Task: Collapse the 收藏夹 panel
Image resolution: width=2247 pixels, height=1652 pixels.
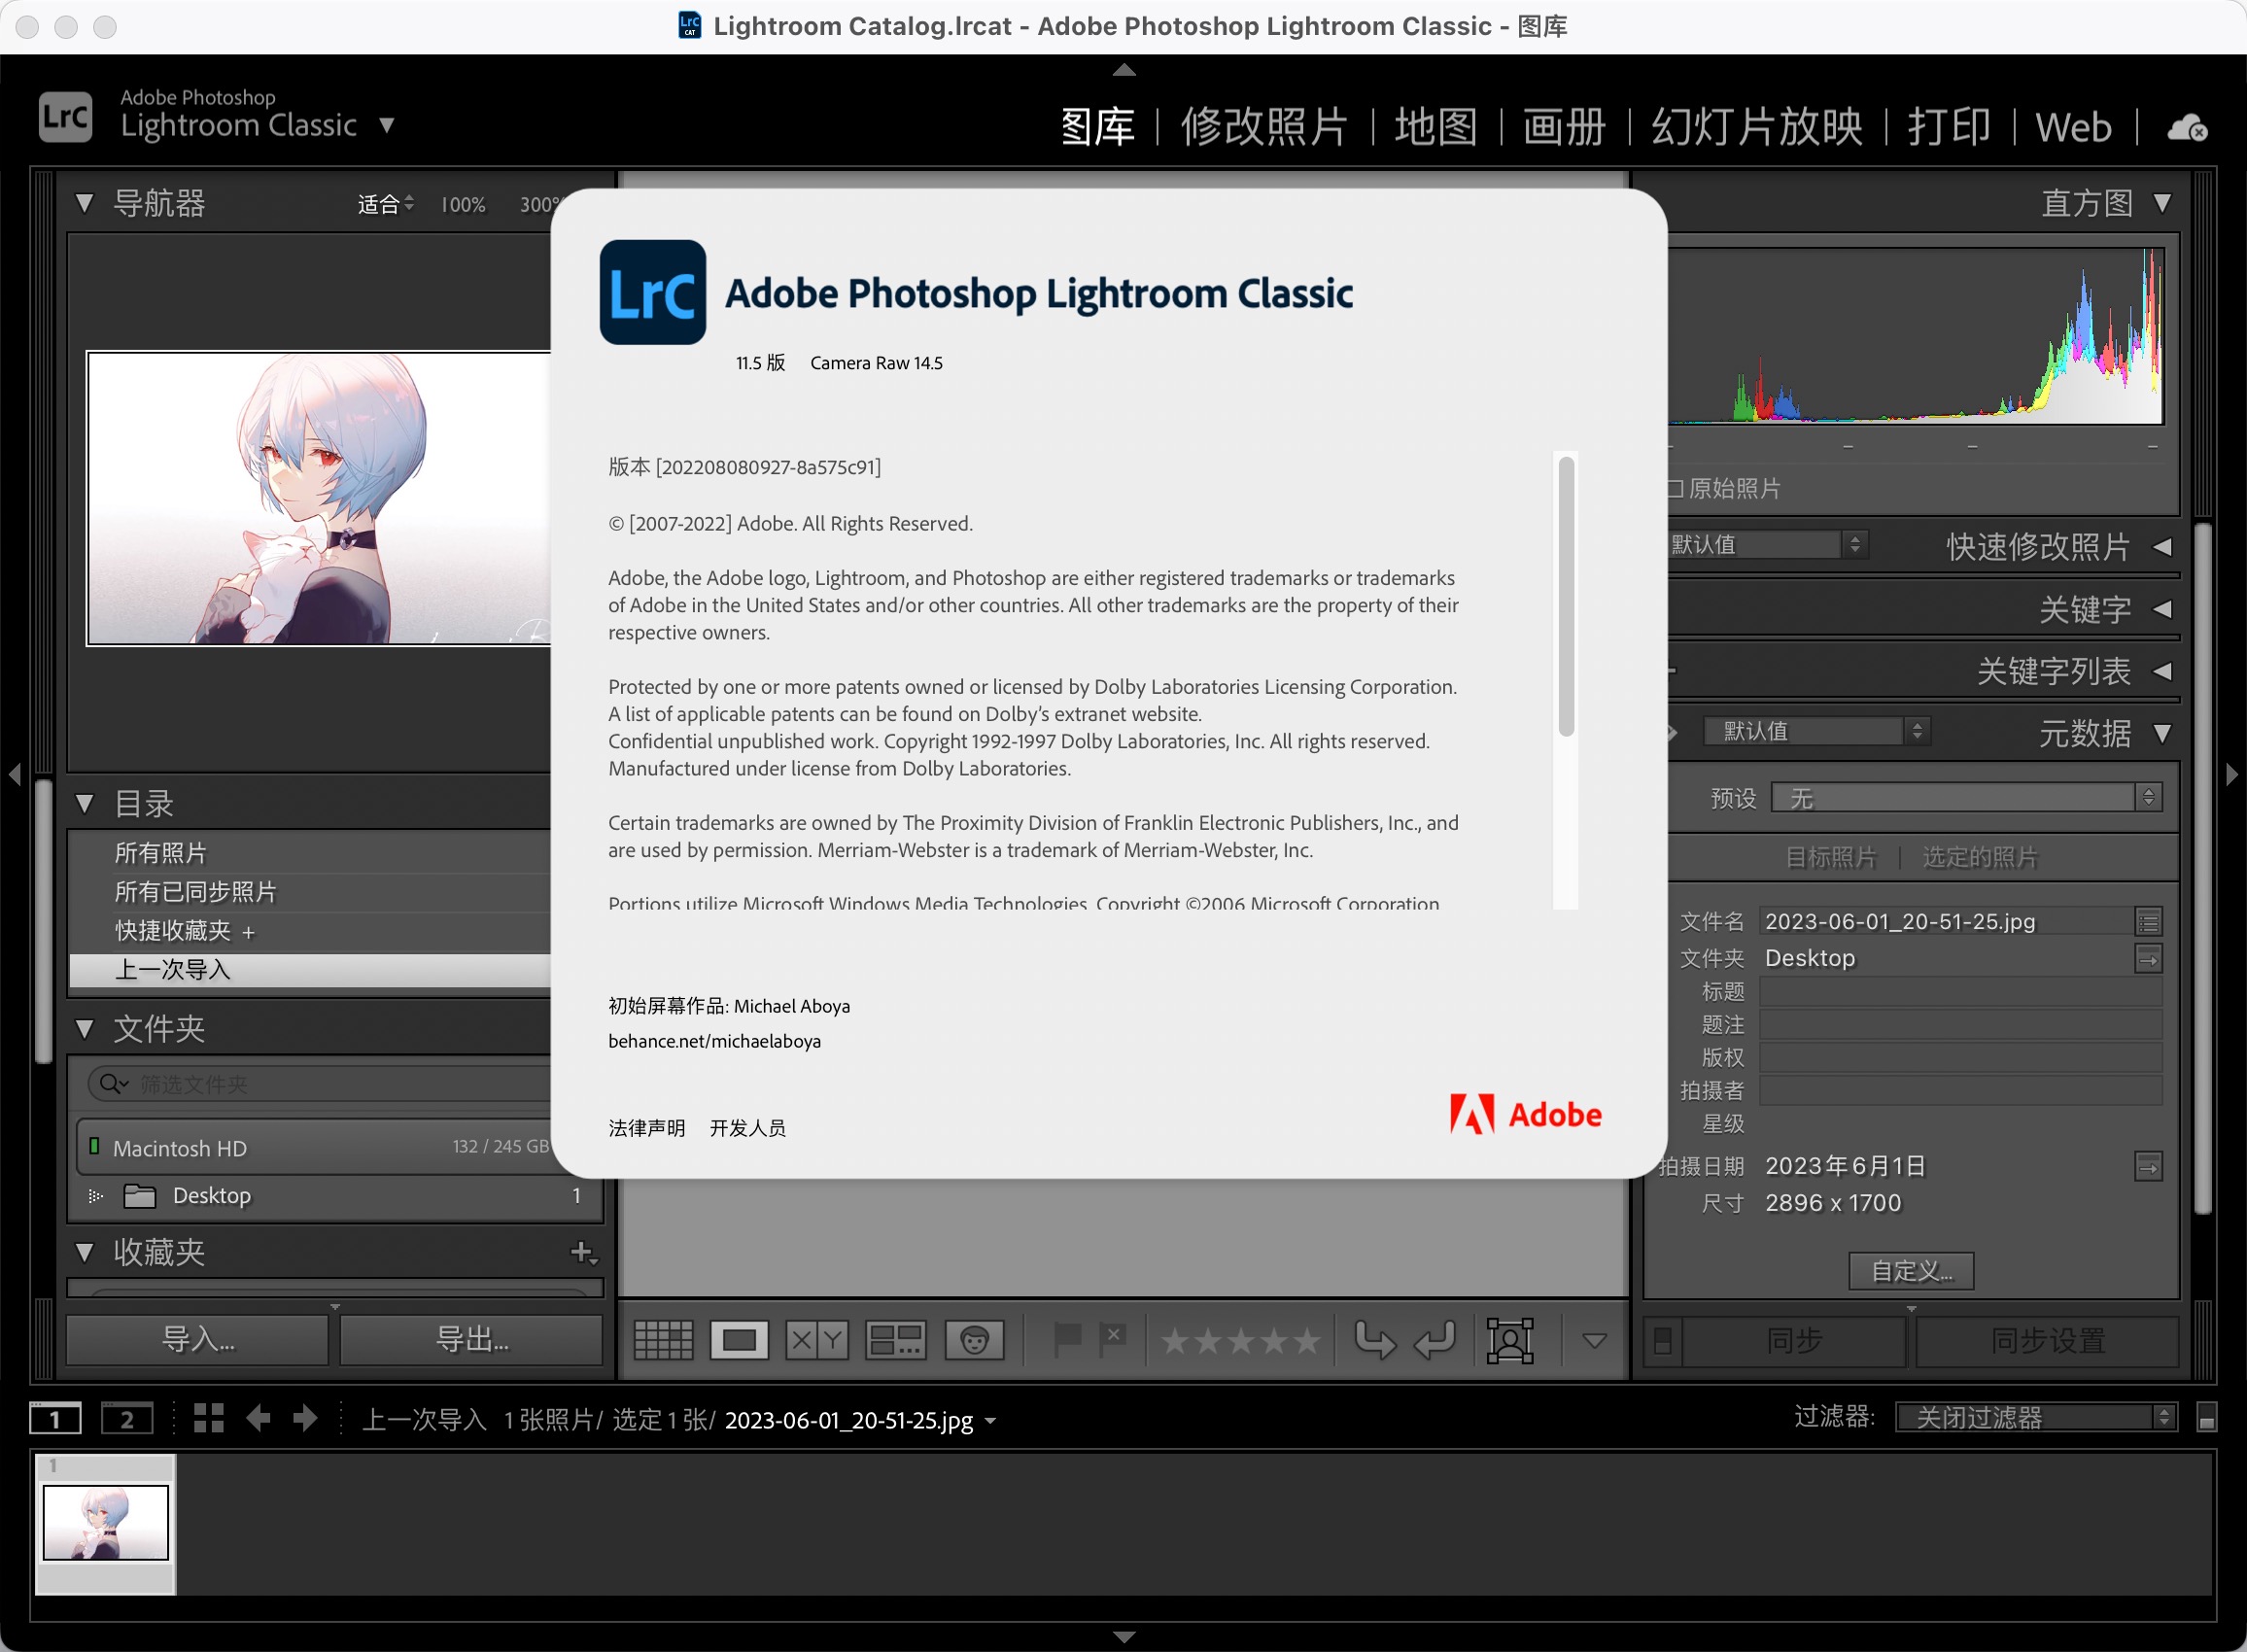Action: click(84, 1252)
